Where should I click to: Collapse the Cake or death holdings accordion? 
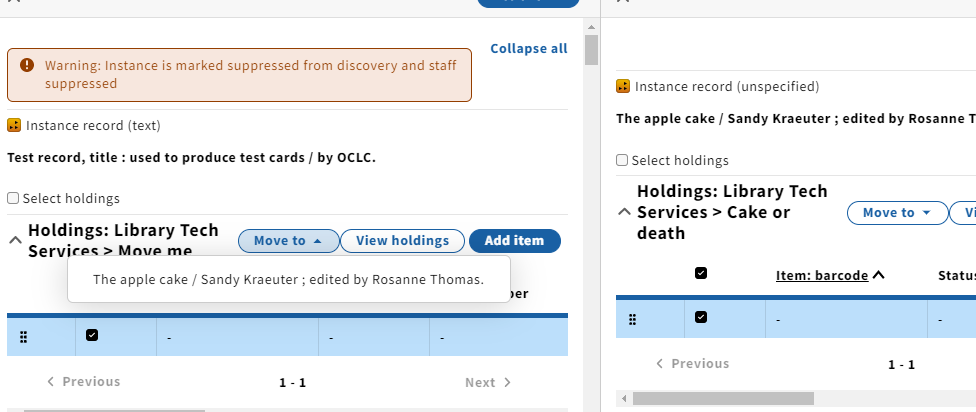pyautogui.click(x=624, y=212)
